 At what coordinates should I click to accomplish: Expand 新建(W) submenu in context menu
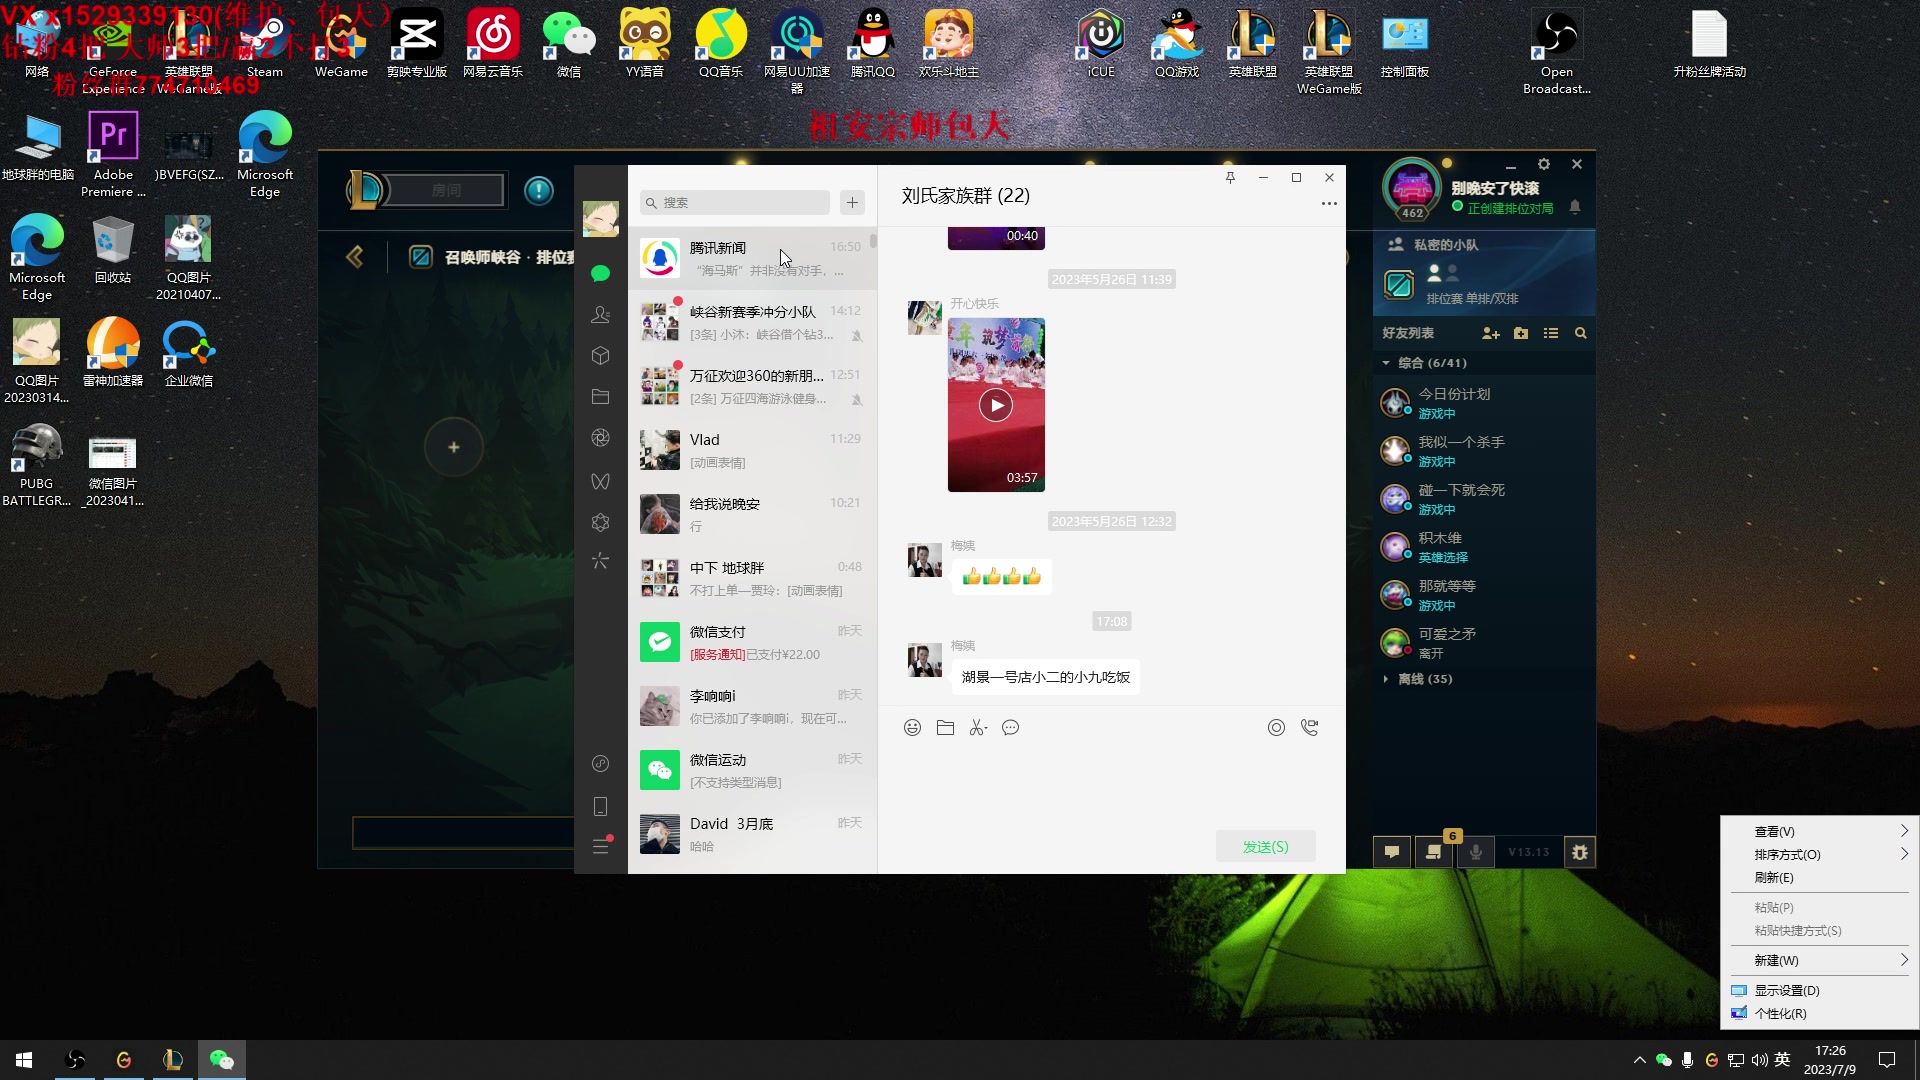coord(1819,961)
